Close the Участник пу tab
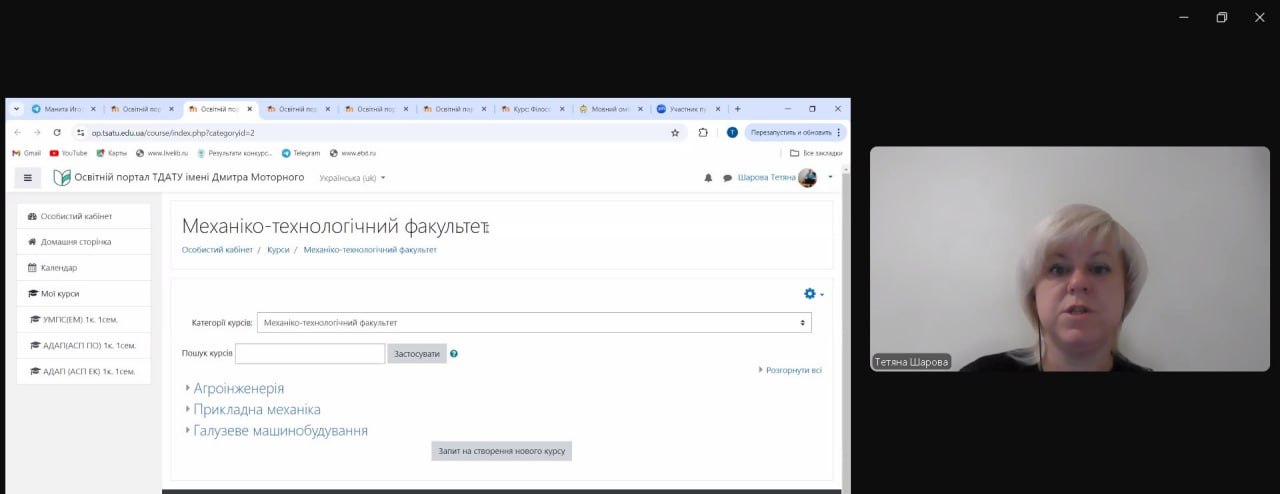The height and width of the screenshot is (494, 1280). [718, 109]
